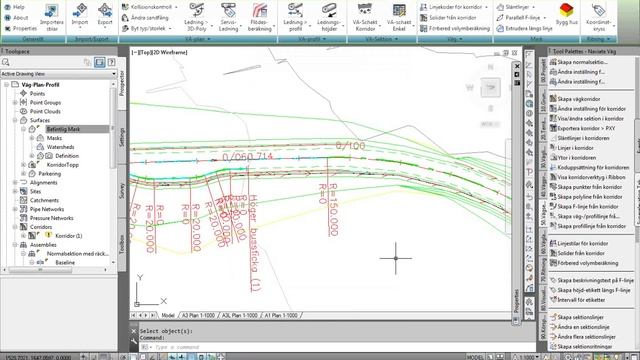Select Korridor (1) in the tree

coord(69,236)
